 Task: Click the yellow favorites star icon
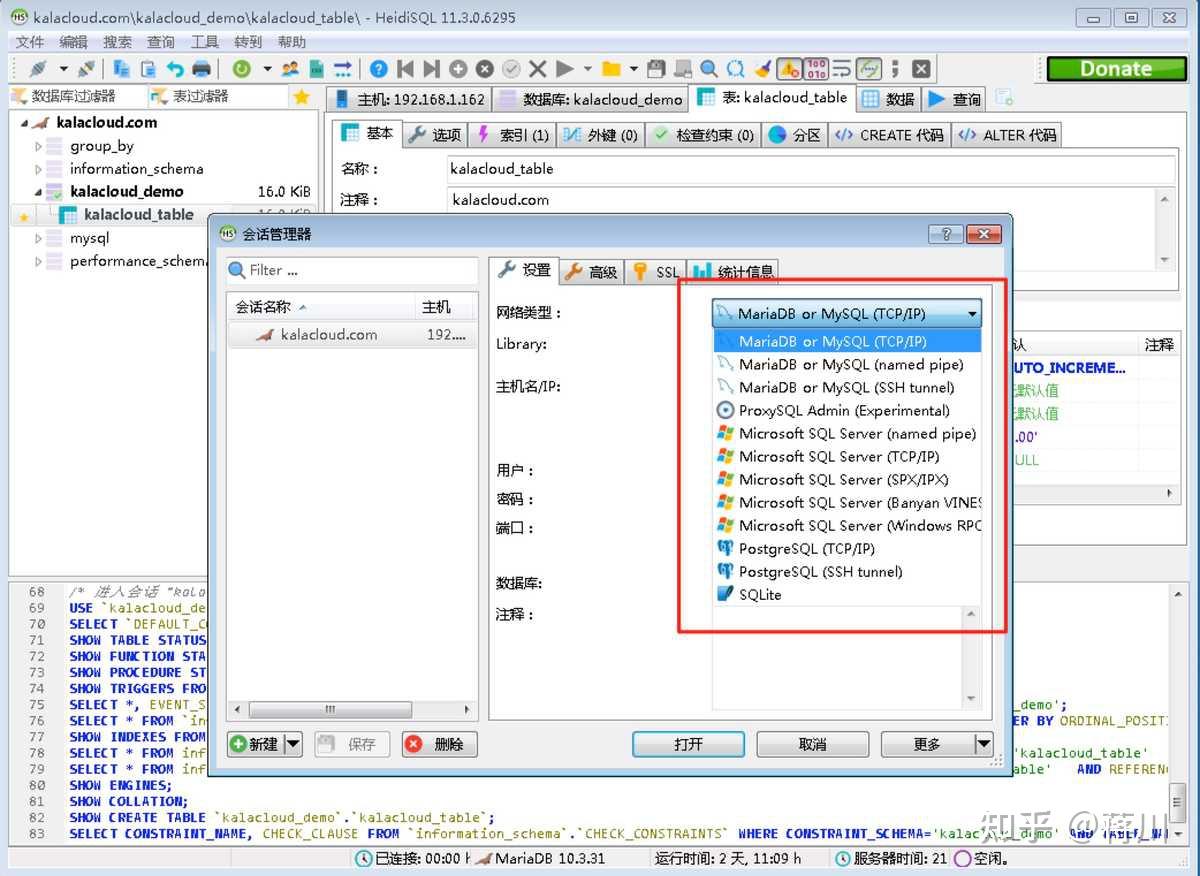pyautogui.click(x=301, y=97)
